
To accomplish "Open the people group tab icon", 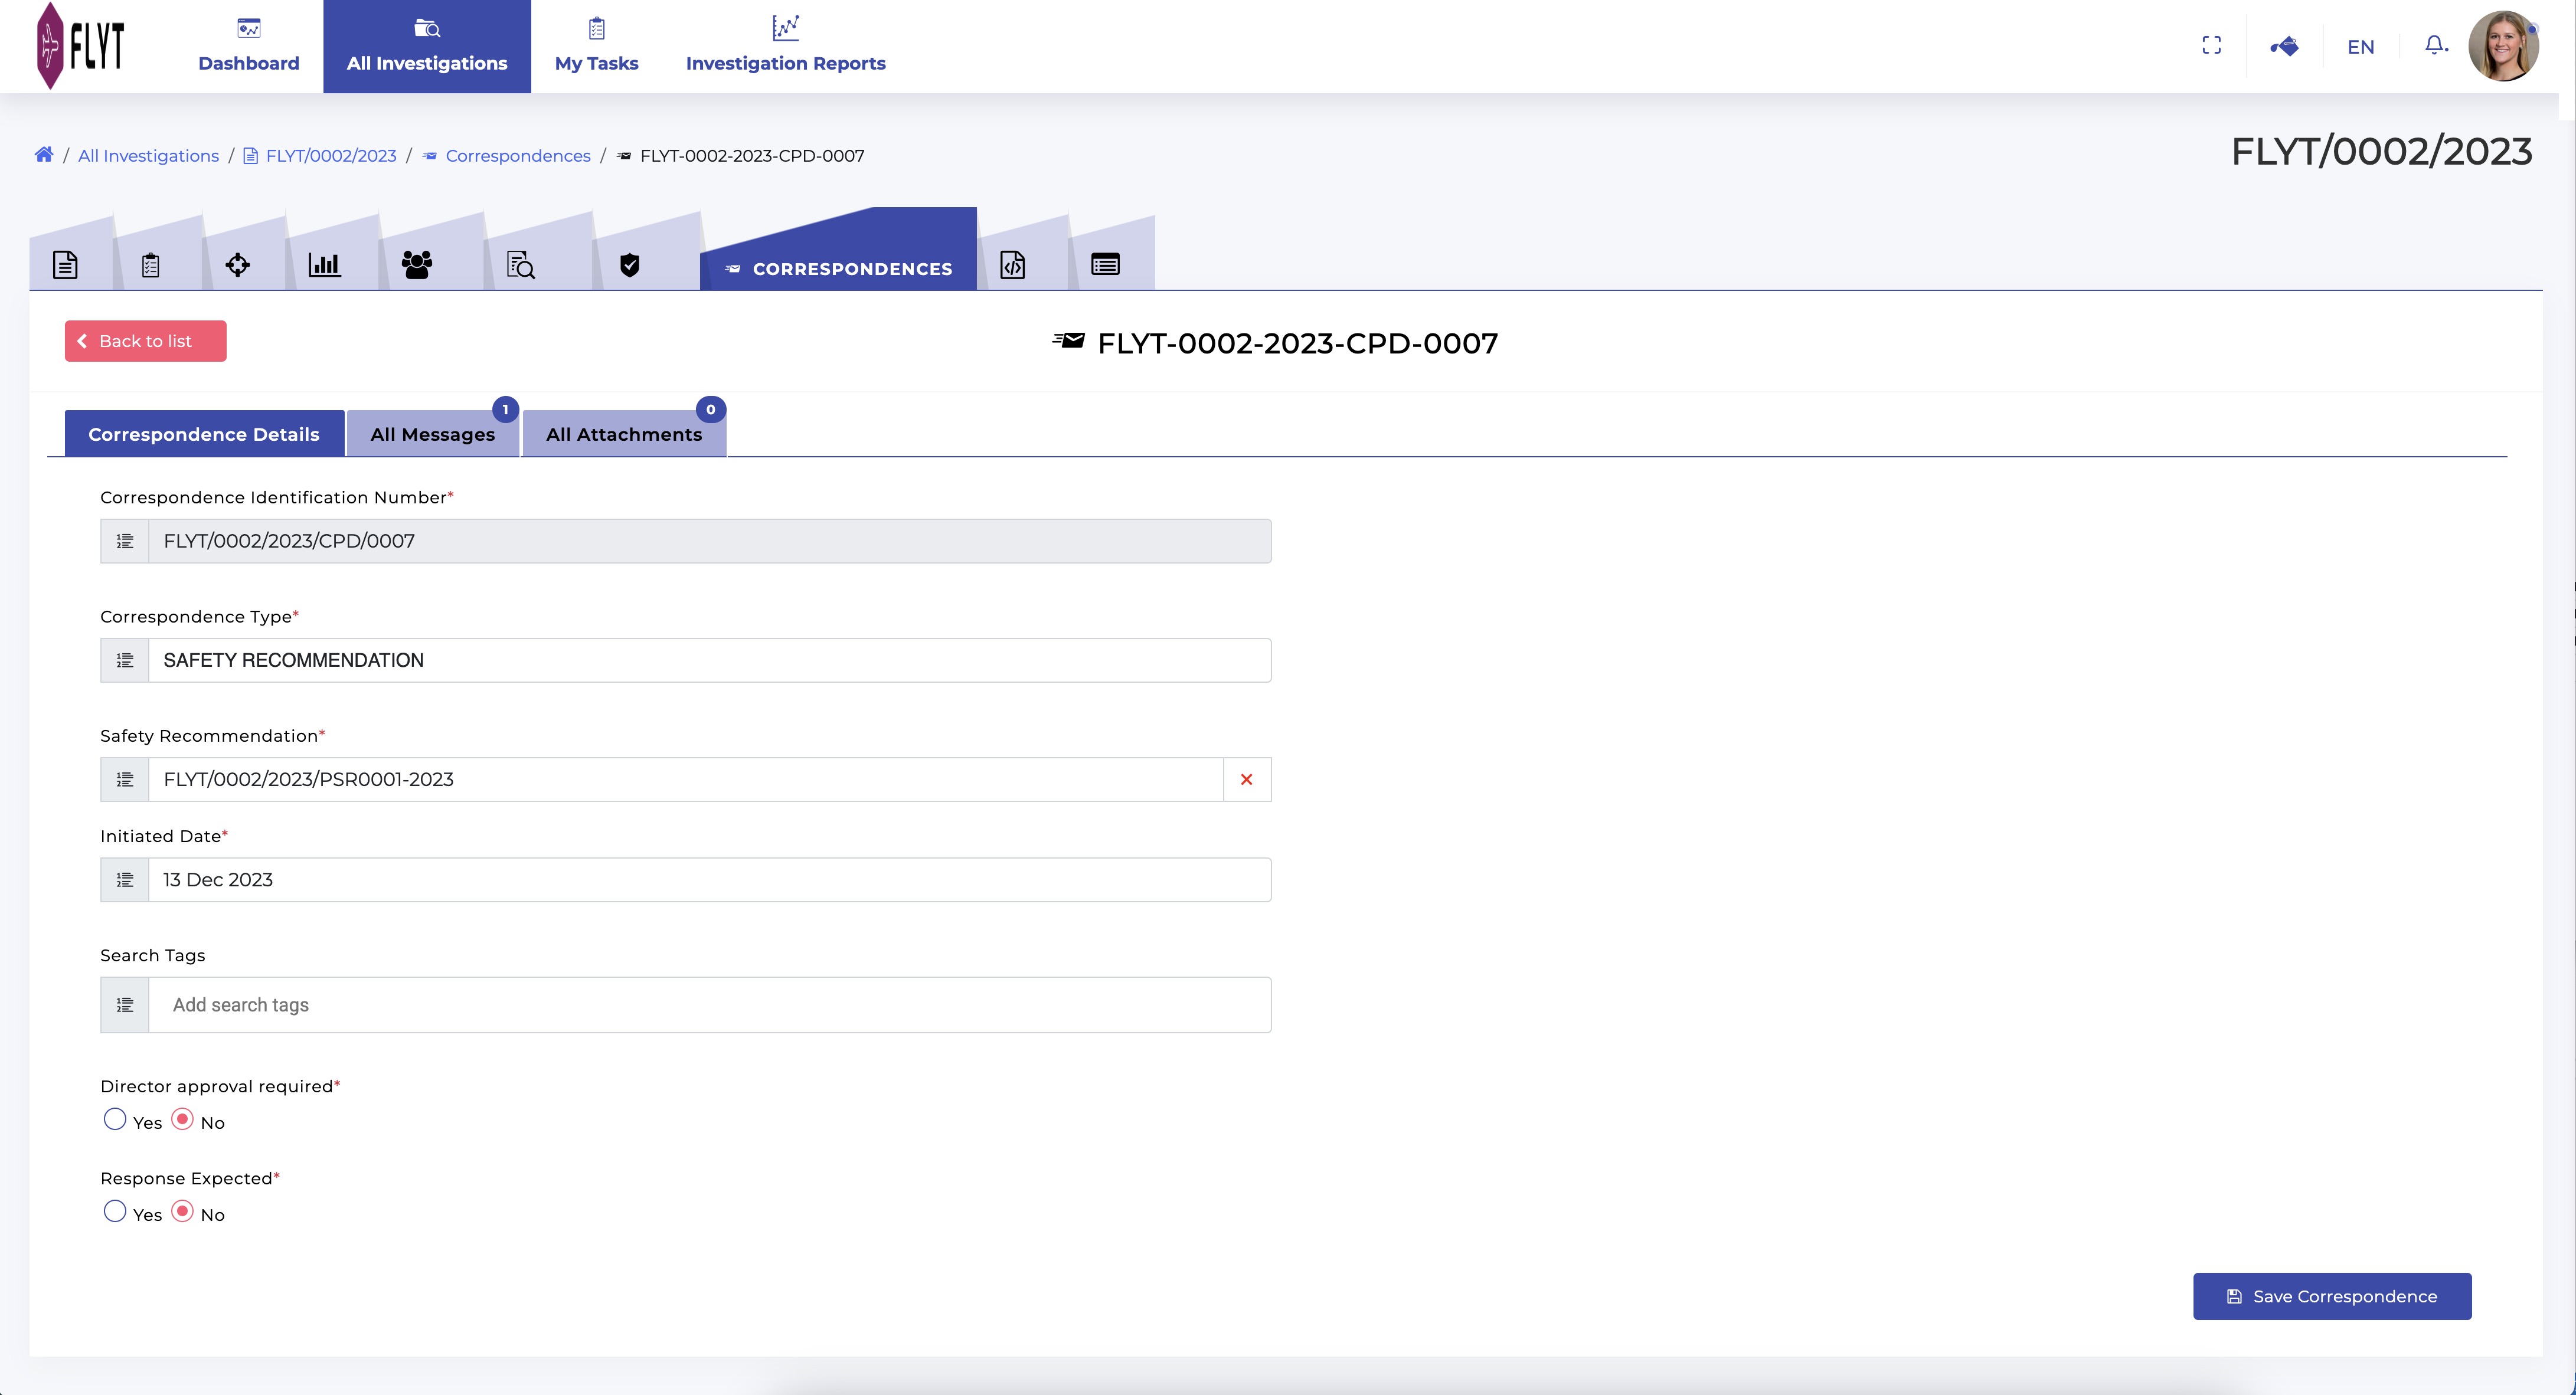I will 416,265.
